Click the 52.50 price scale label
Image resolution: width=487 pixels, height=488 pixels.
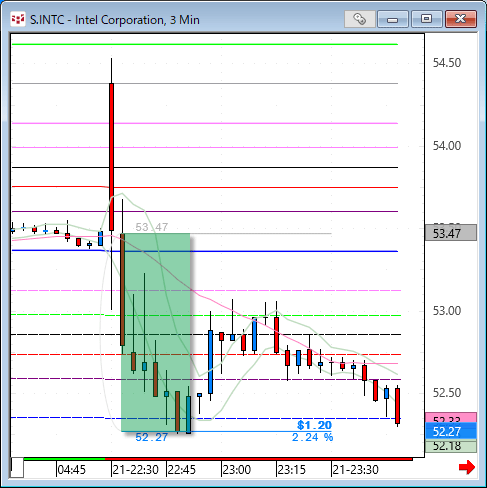(447, 393)
